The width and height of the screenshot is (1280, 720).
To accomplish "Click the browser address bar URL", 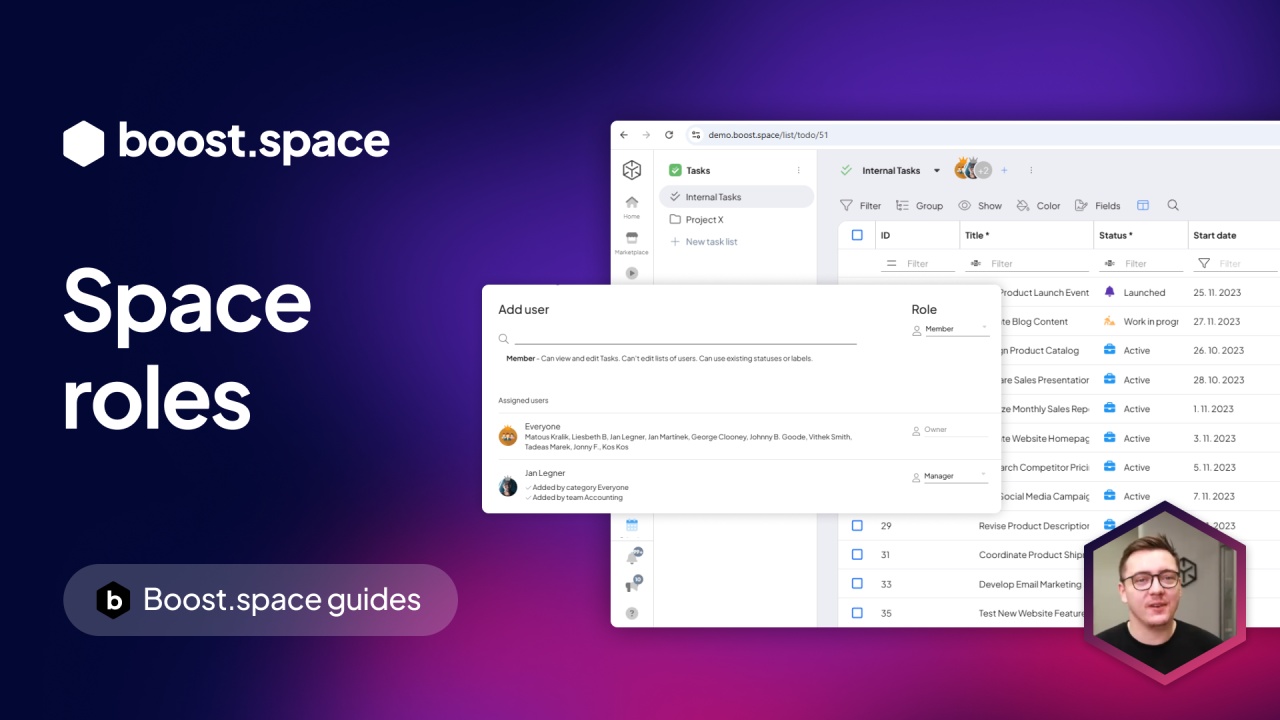I will 768,135.
